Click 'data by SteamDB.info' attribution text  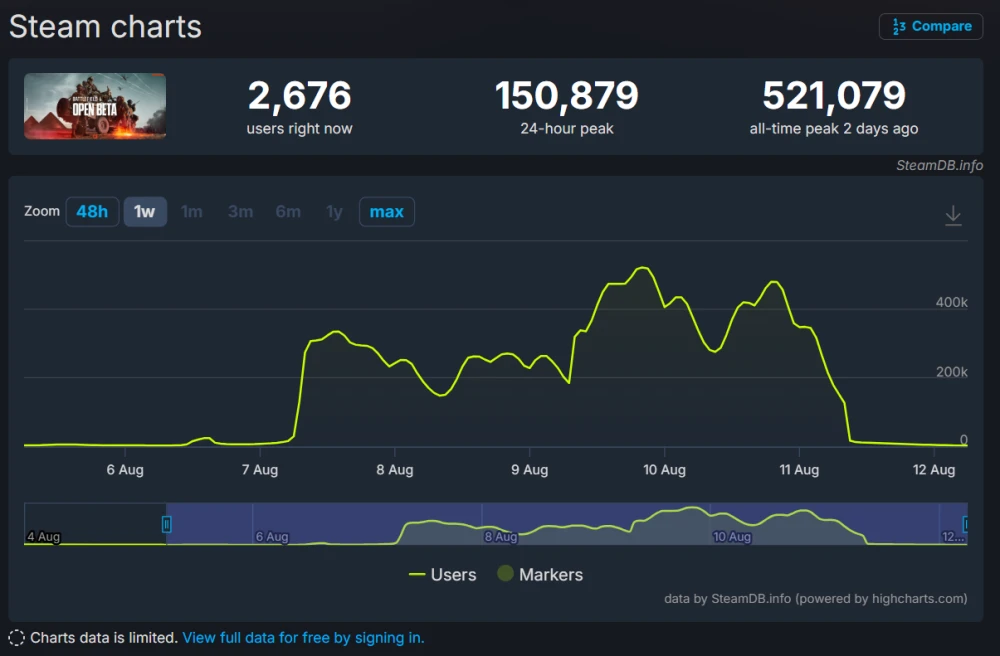(816, 599)
